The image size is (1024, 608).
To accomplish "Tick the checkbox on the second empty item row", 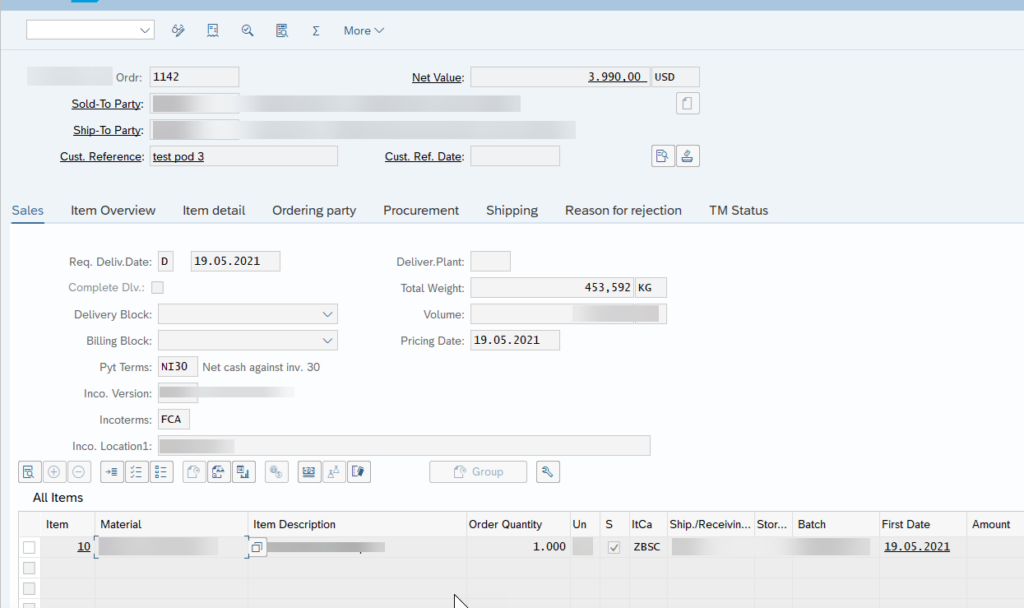I will [x=29, y=588].
